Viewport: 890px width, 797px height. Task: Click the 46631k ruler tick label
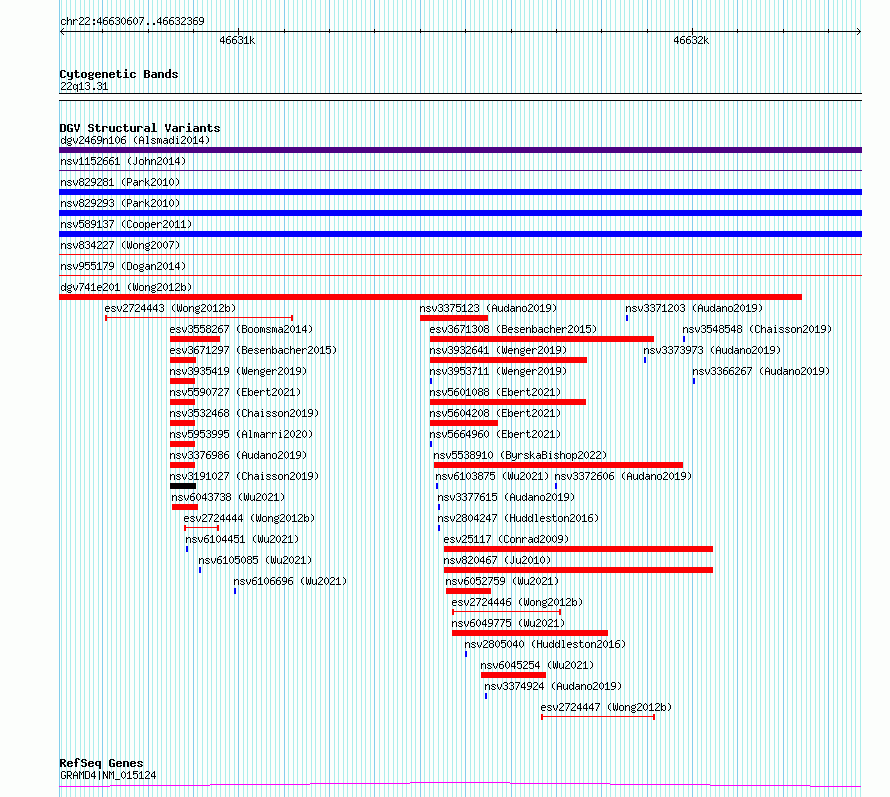point(237,40)
